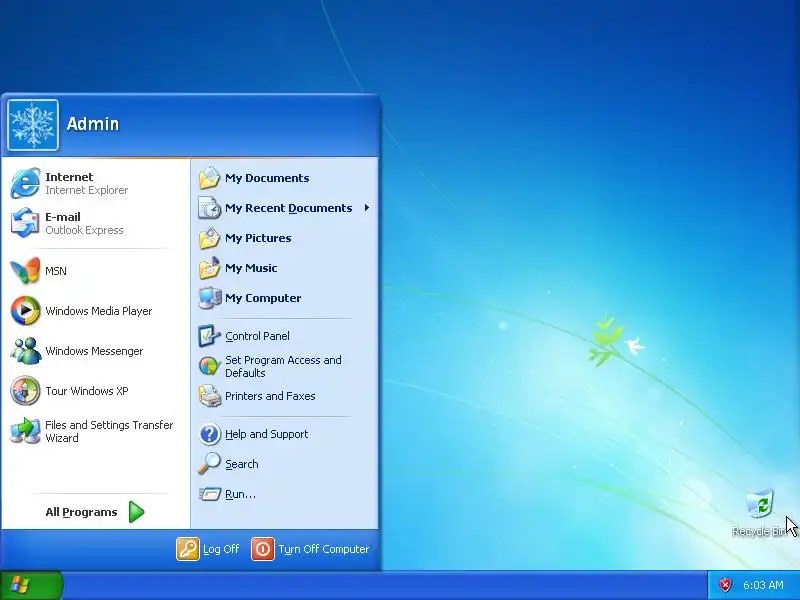Click the red Turn Off Computer icon
The image size is (800, 600).
(263, 549)
